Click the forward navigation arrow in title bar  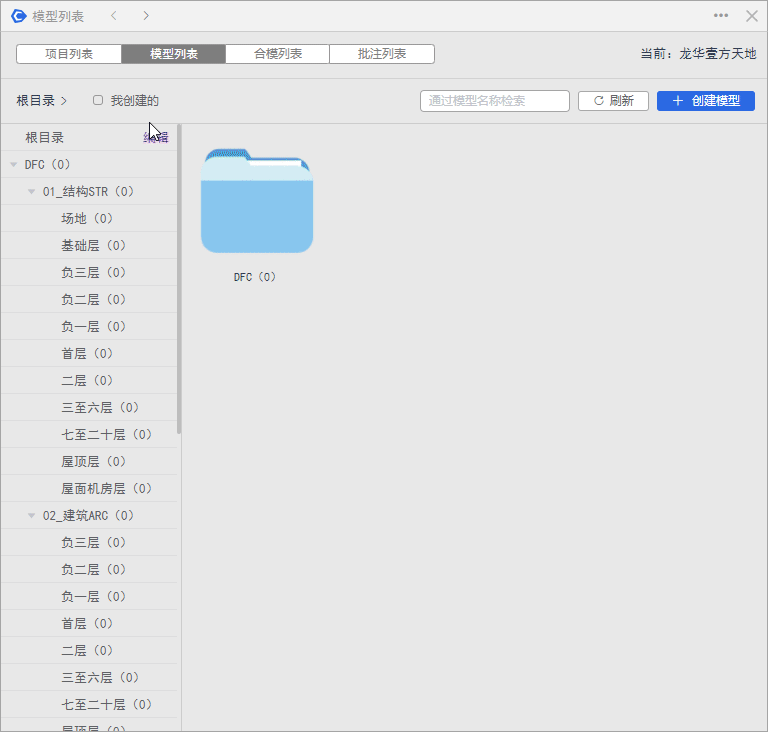pyautogui.click(x=146, y=16)
